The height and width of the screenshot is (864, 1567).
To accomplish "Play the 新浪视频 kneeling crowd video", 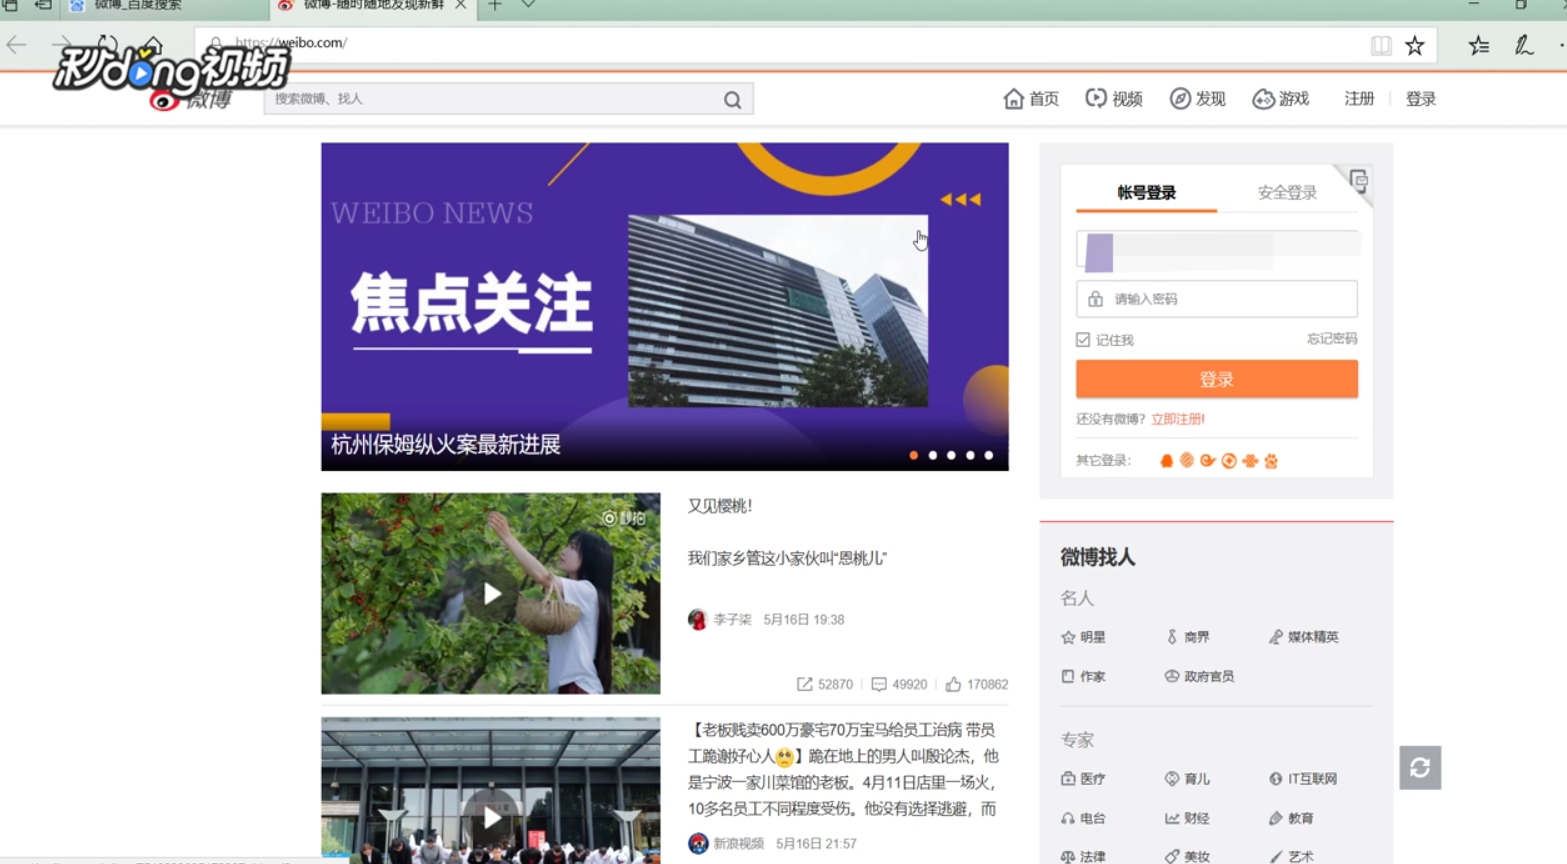I will pos(491,817).
